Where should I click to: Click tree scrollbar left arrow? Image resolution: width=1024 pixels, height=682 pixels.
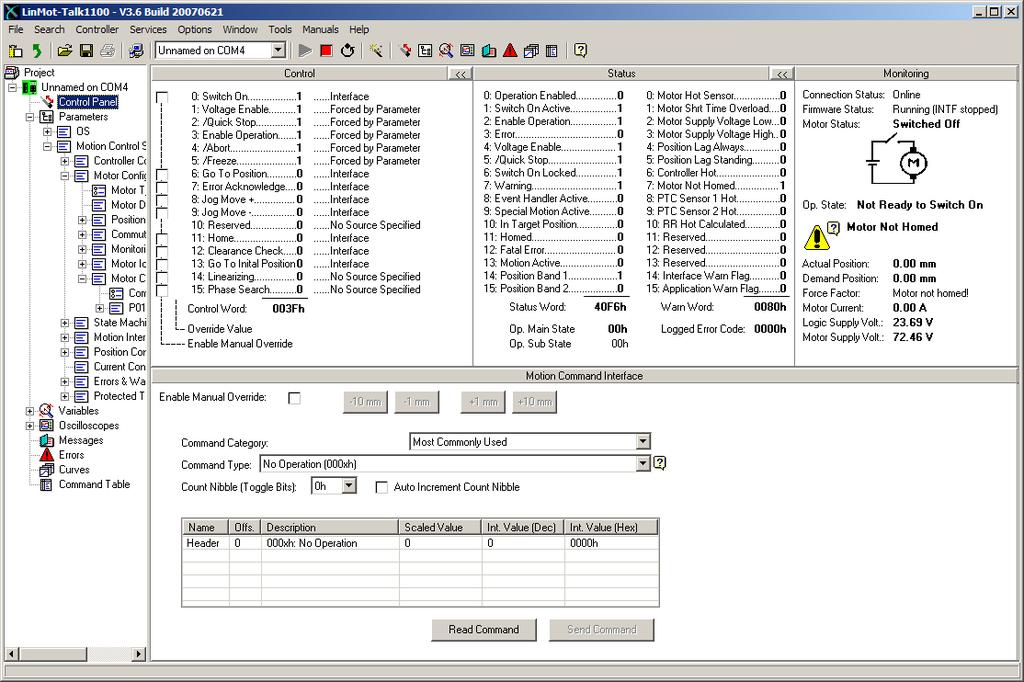[12, 653]
